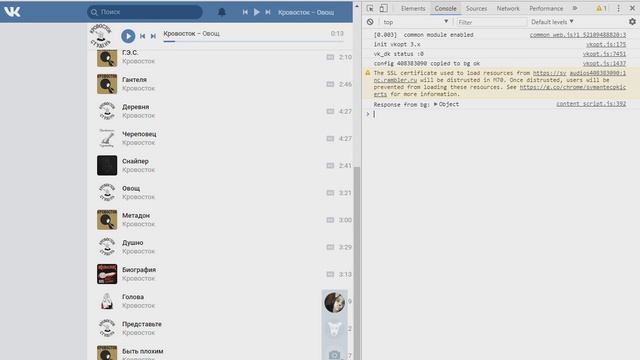
Task: Skip to previous track in top bar
Action: 245,12
